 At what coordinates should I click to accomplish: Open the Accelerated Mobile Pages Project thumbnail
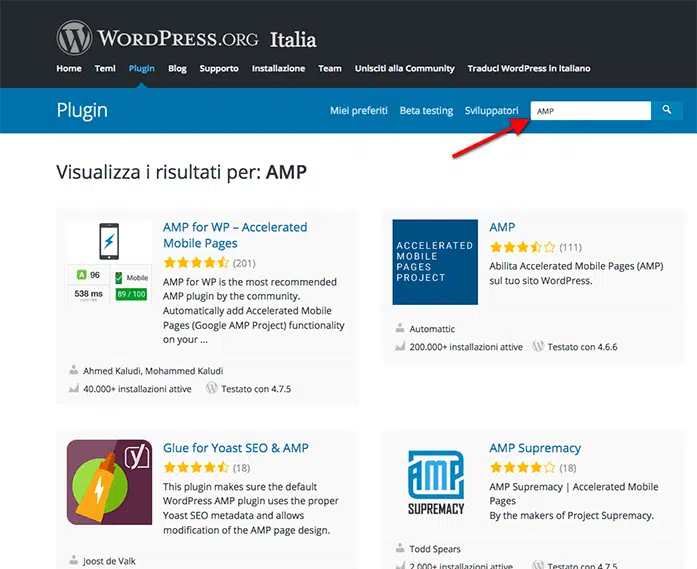coord(435,262)
